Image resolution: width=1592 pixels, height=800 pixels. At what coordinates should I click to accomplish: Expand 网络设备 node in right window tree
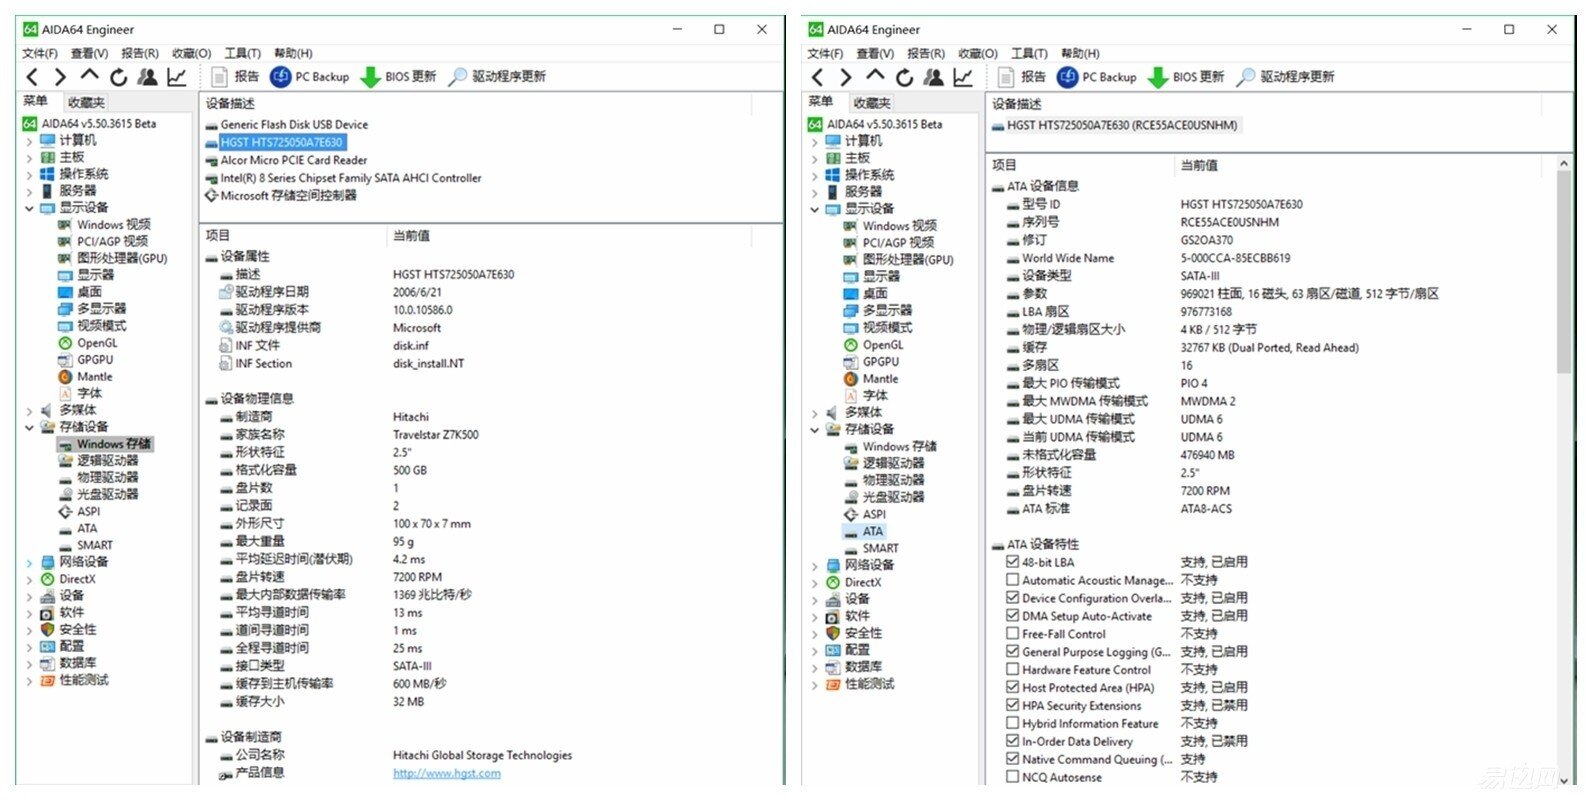[x=815, y=566]
